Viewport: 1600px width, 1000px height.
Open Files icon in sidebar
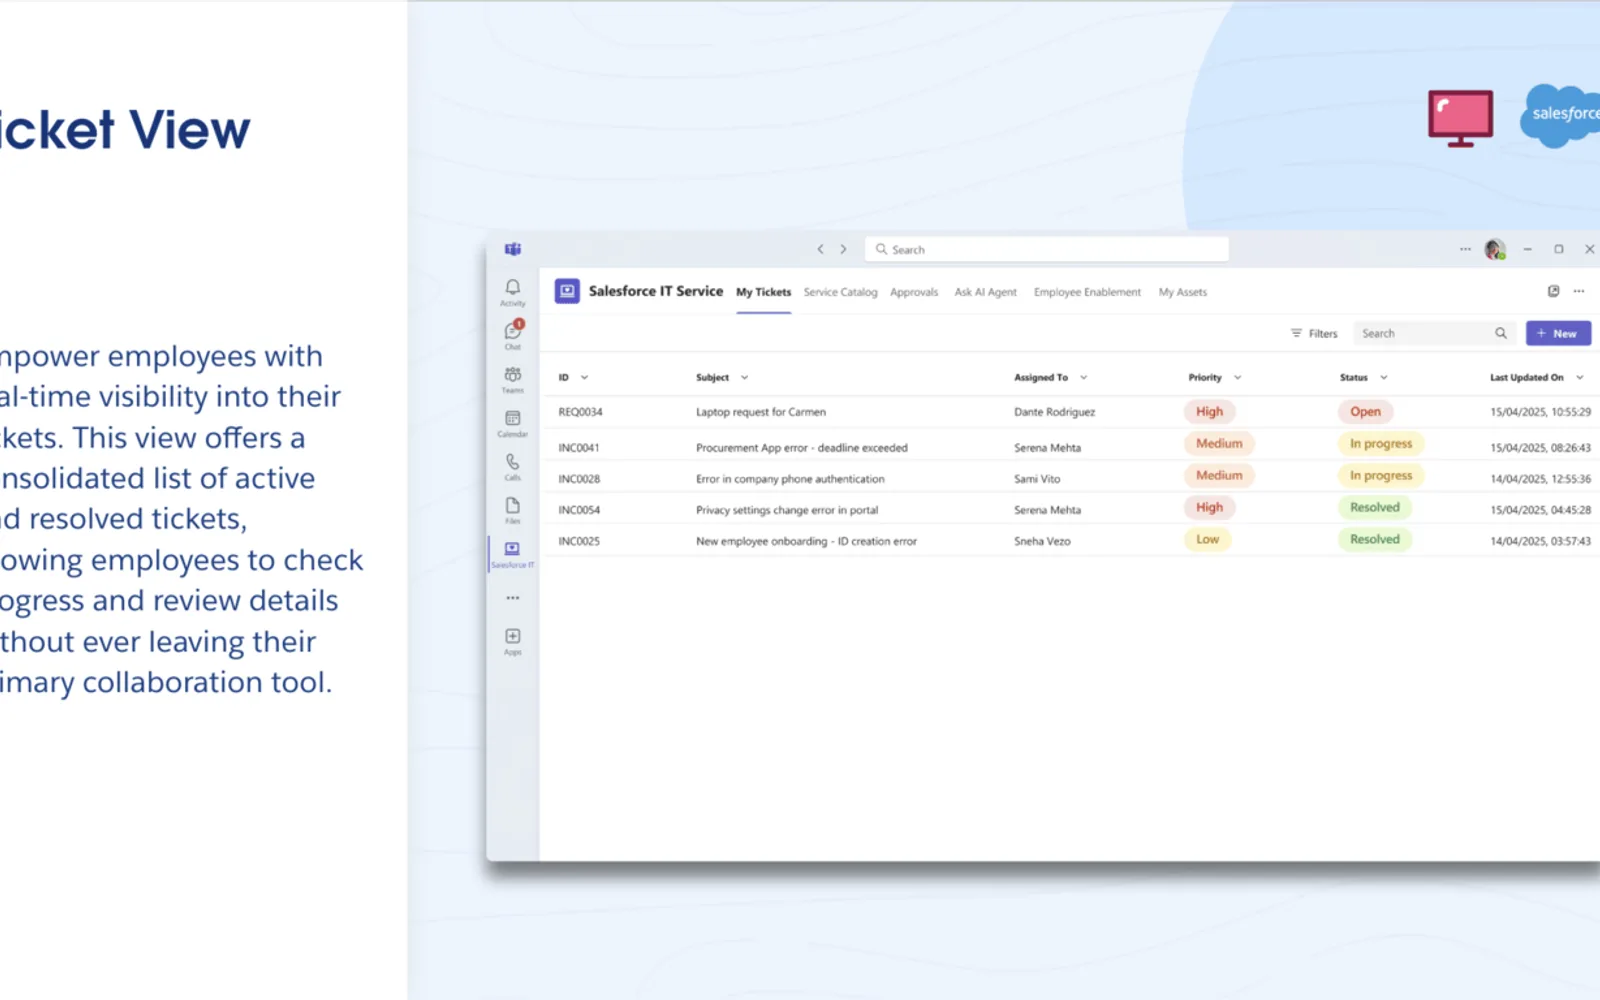[x=513, y=510]
